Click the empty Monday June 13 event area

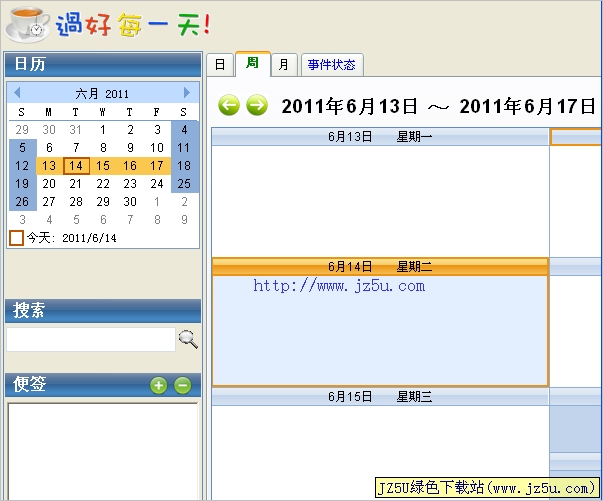point(380,201)
